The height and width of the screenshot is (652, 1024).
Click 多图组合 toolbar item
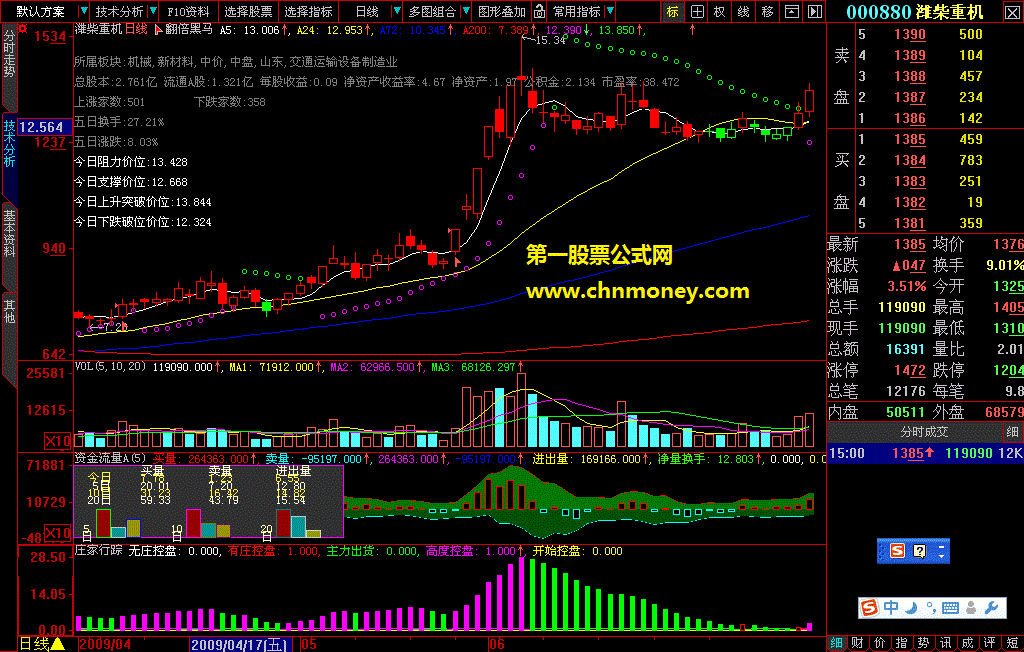point(432,12)
